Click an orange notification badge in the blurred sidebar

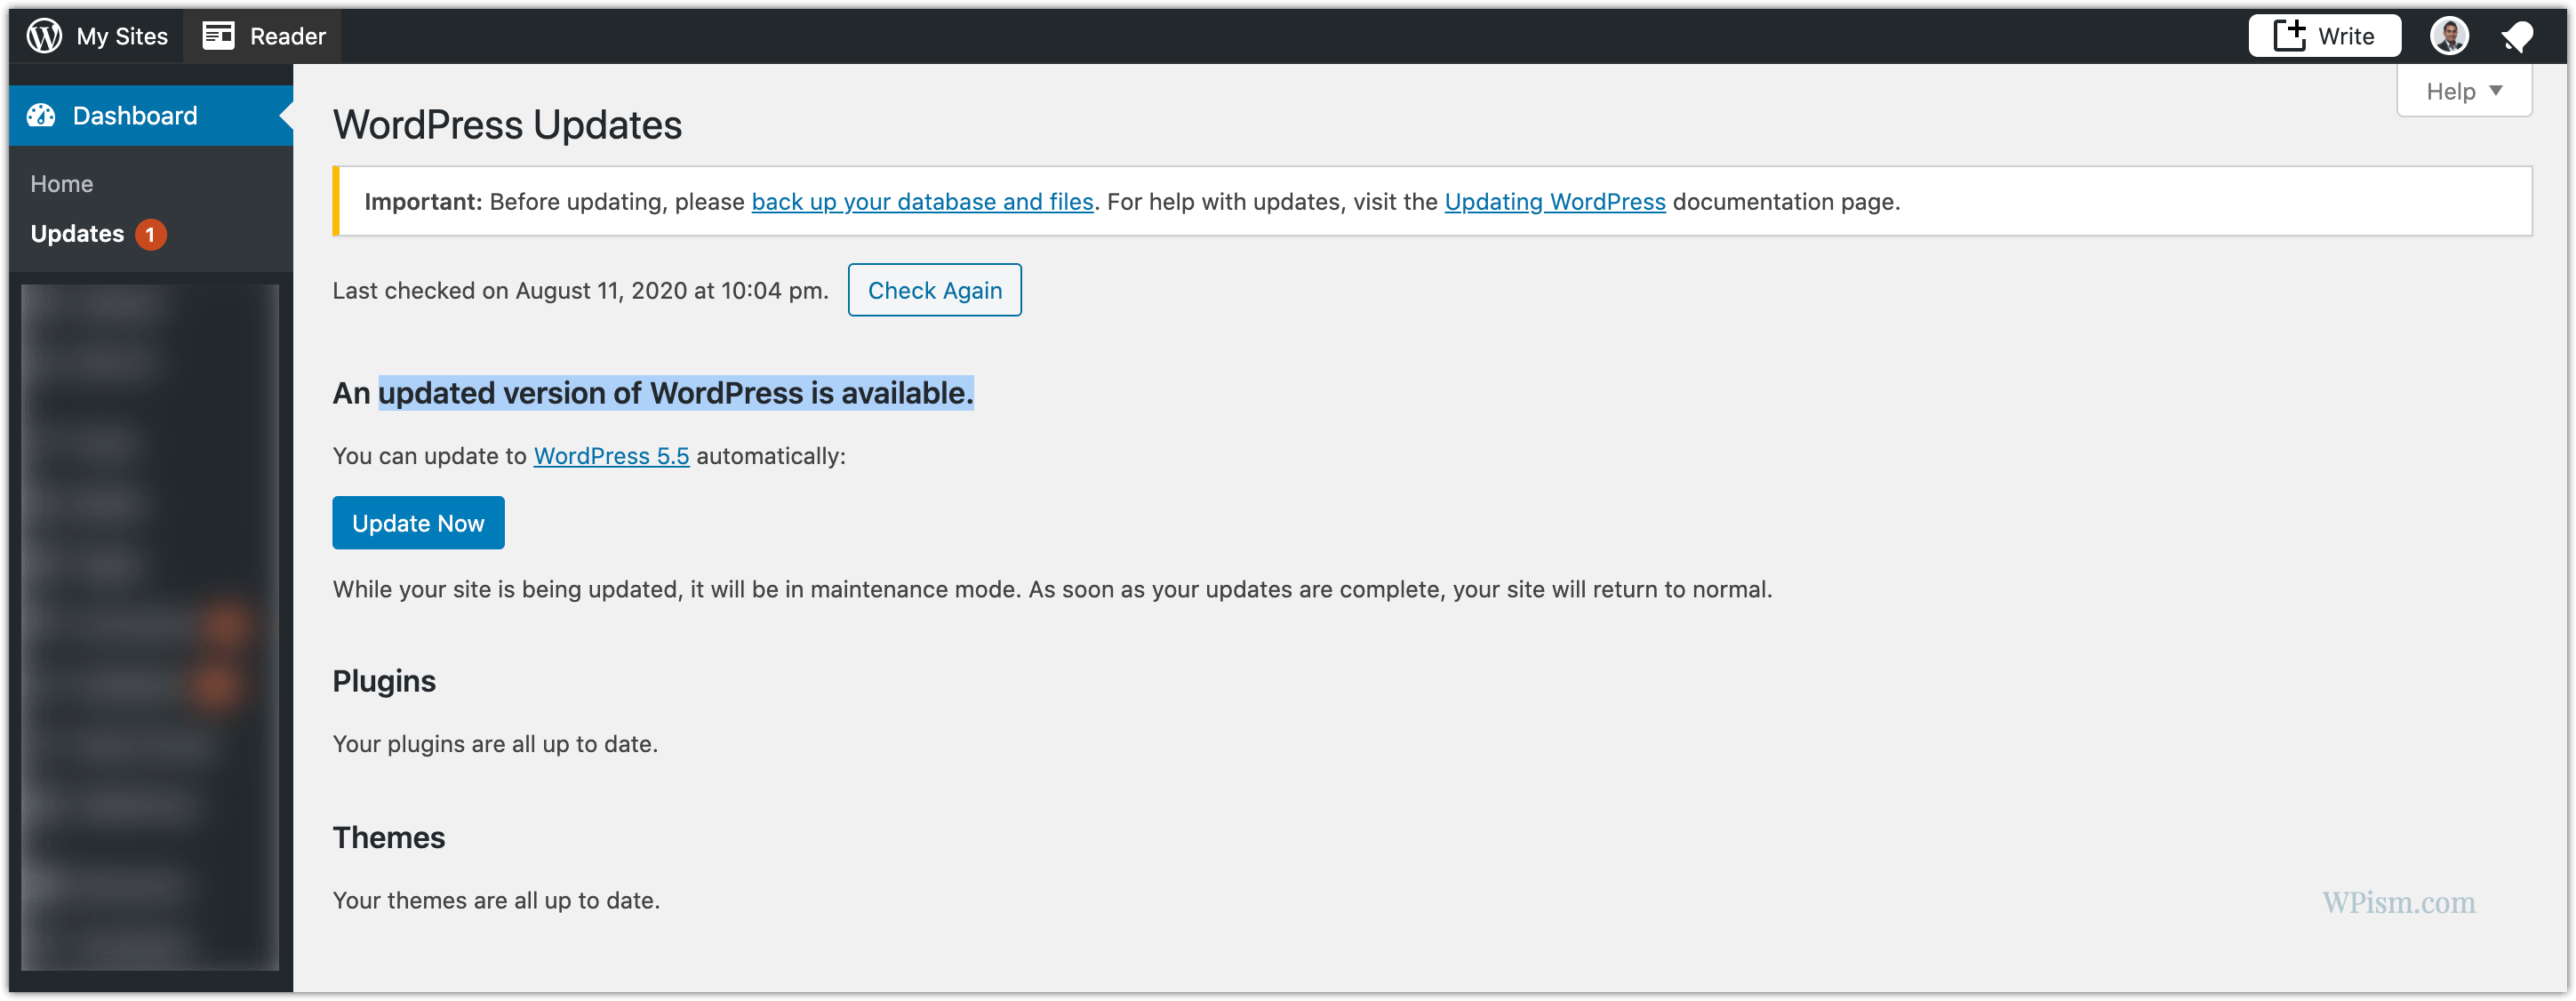pos(227,625)
